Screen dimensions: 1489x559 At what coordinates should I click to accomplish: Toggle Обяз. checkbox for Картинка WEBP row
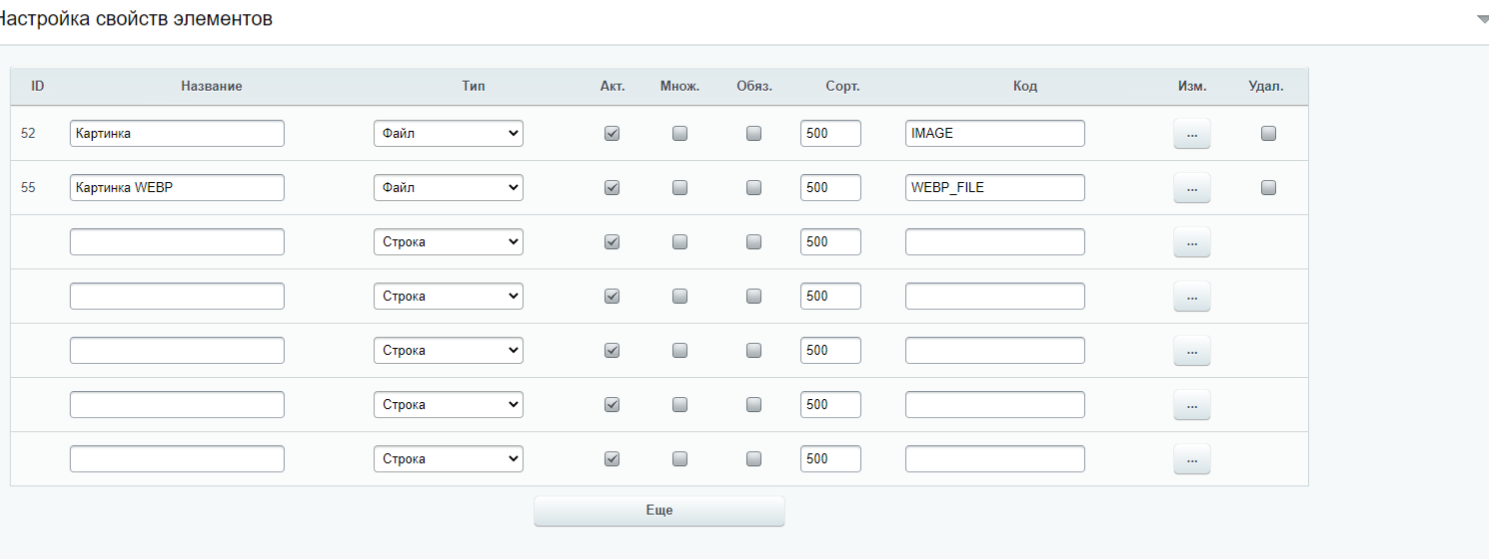tap(754, 187)
